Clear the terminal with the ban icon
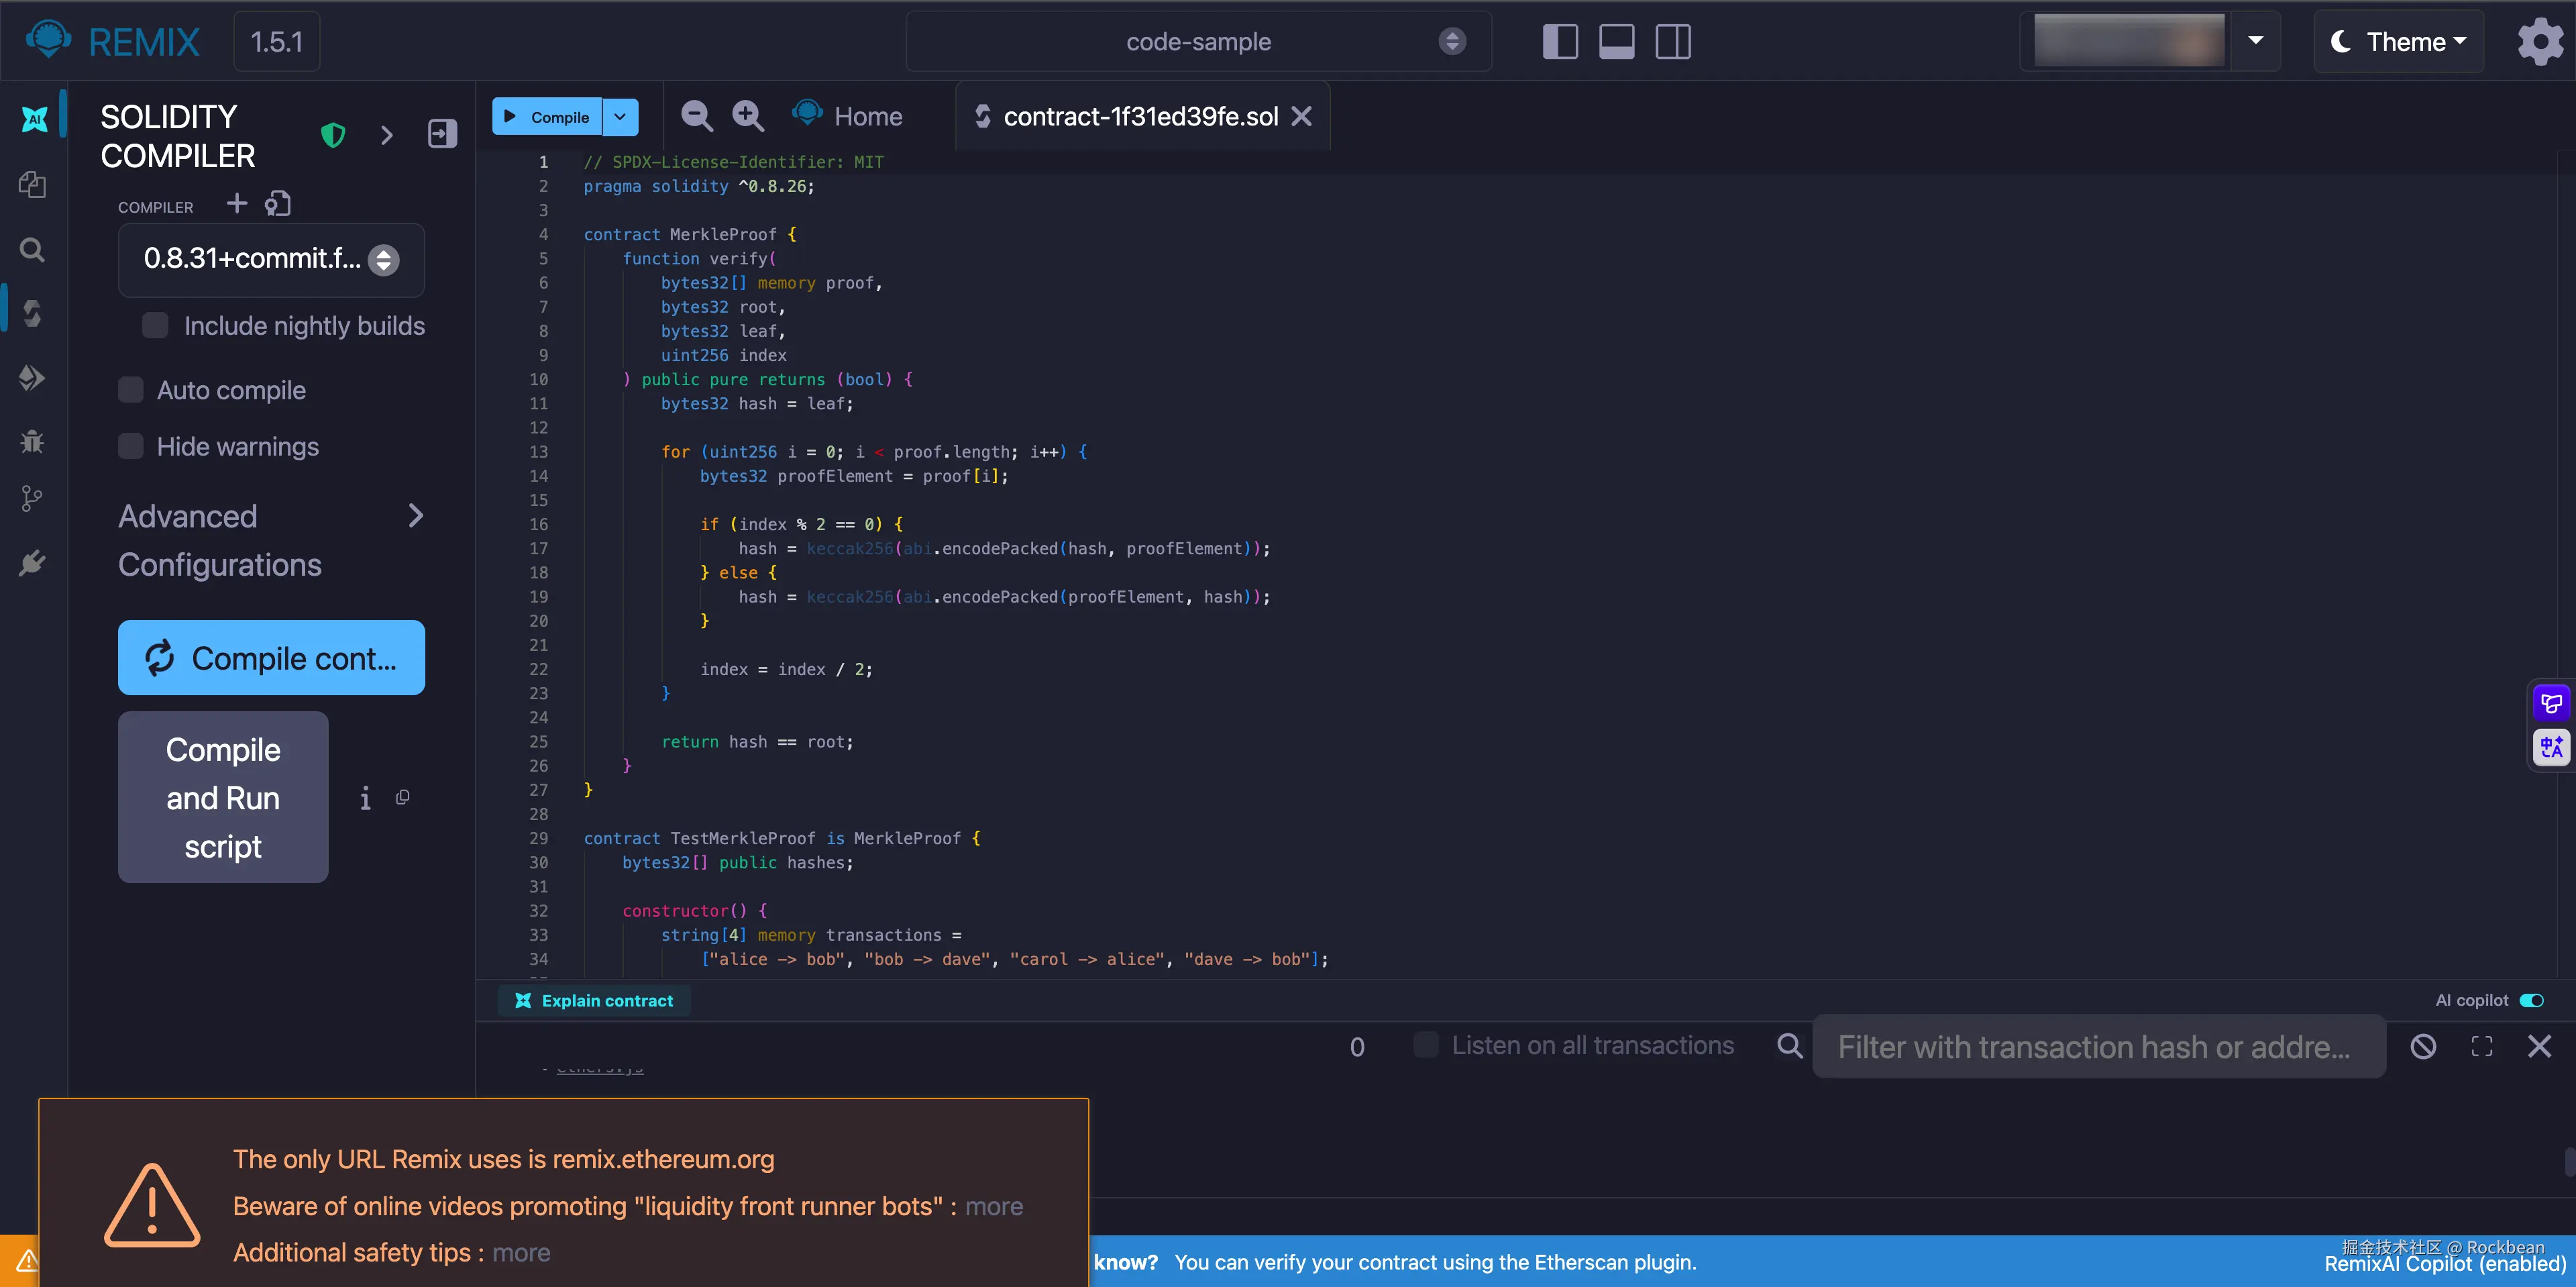The image size is (2576, 1287). [2422, 1046]
